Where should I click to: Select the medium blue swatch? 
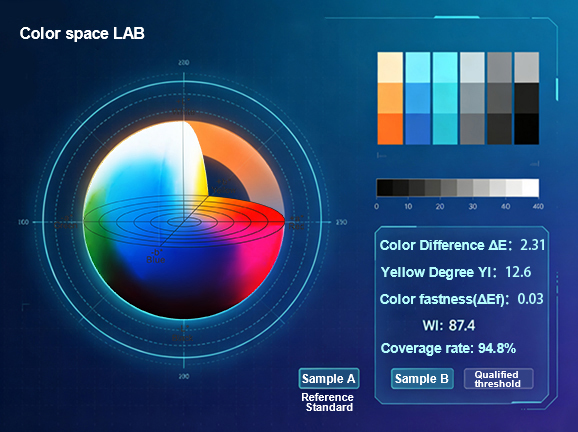click(x=418, y=98)
